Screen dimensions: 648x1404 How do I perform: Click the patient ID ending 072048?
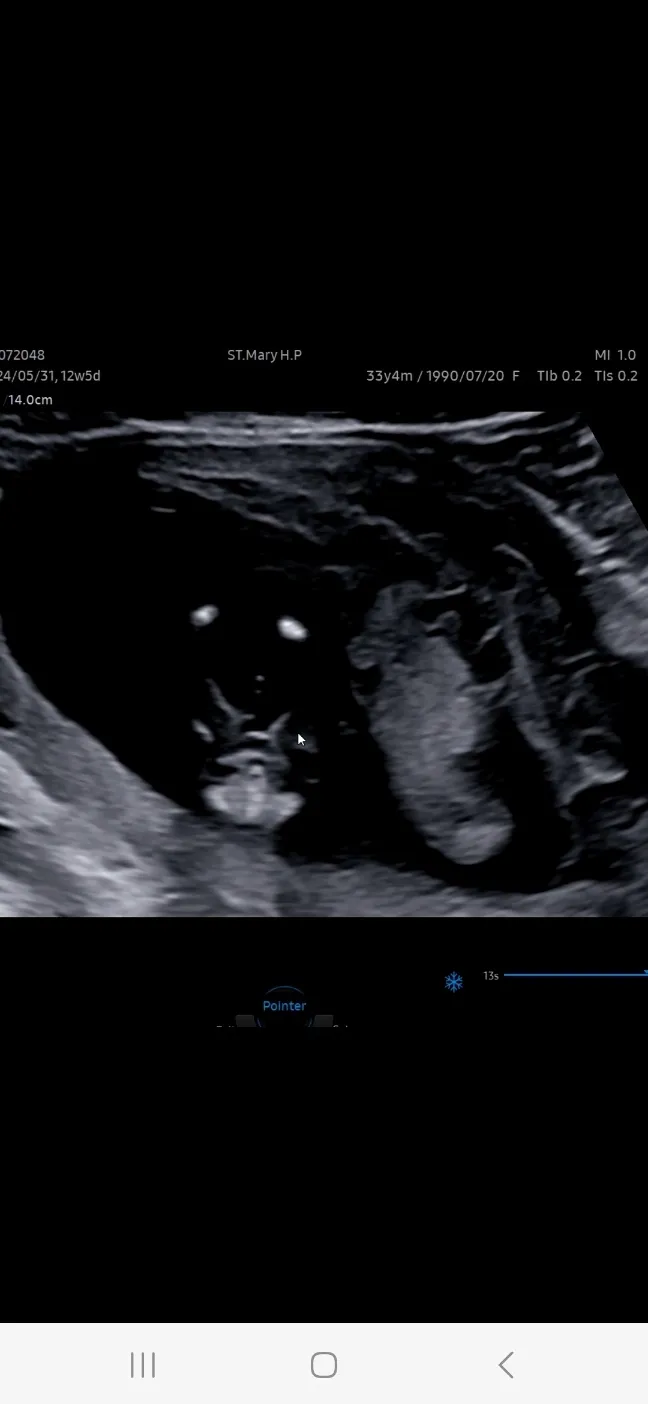click(22, 355)
